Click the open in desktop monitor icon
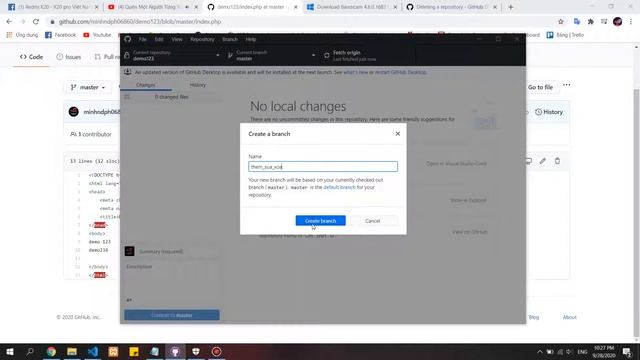The height and width of the screenshot is (360, 640). [529, 161]
